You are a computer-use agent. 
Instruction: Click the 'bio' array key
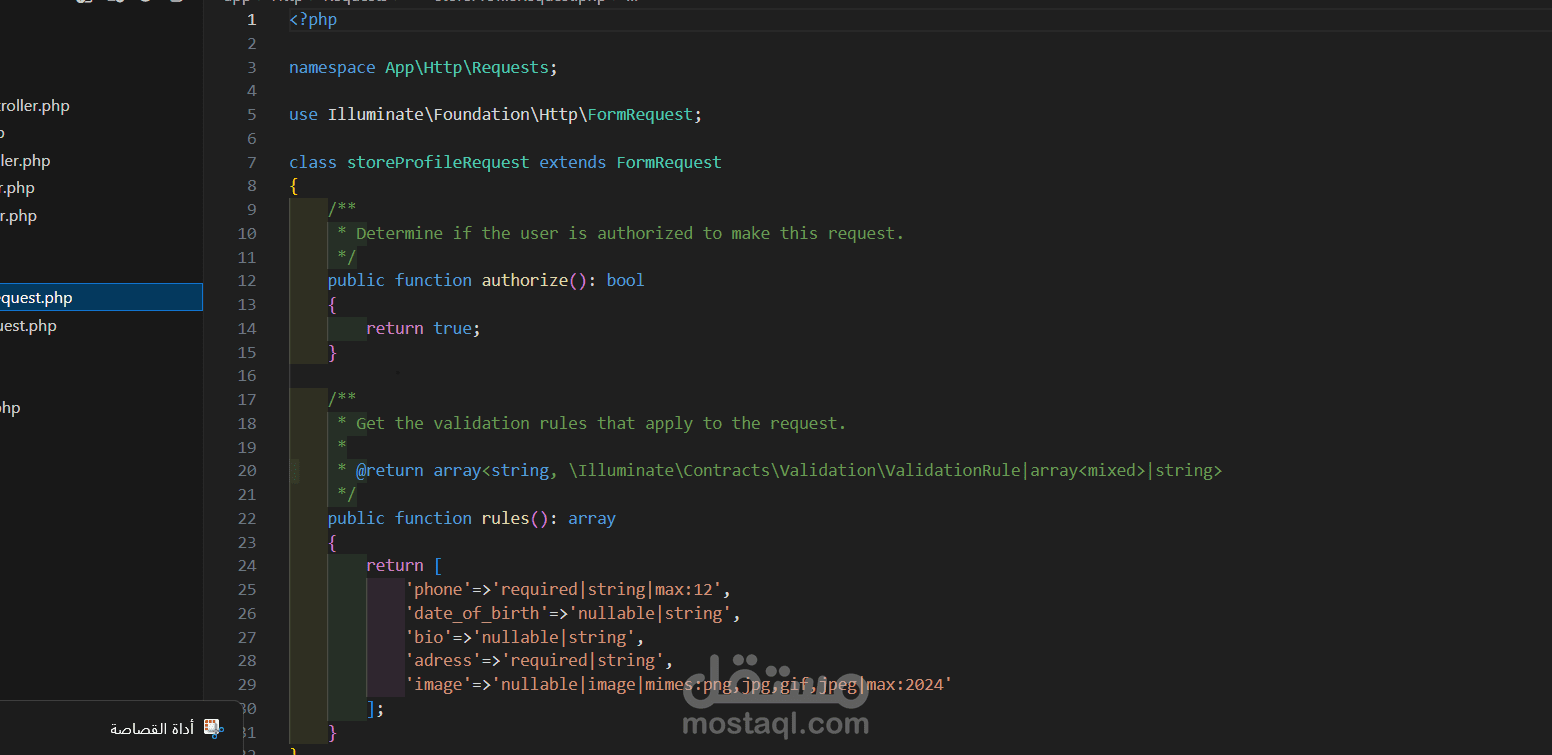pyautogui.click(x=429, y=638)
